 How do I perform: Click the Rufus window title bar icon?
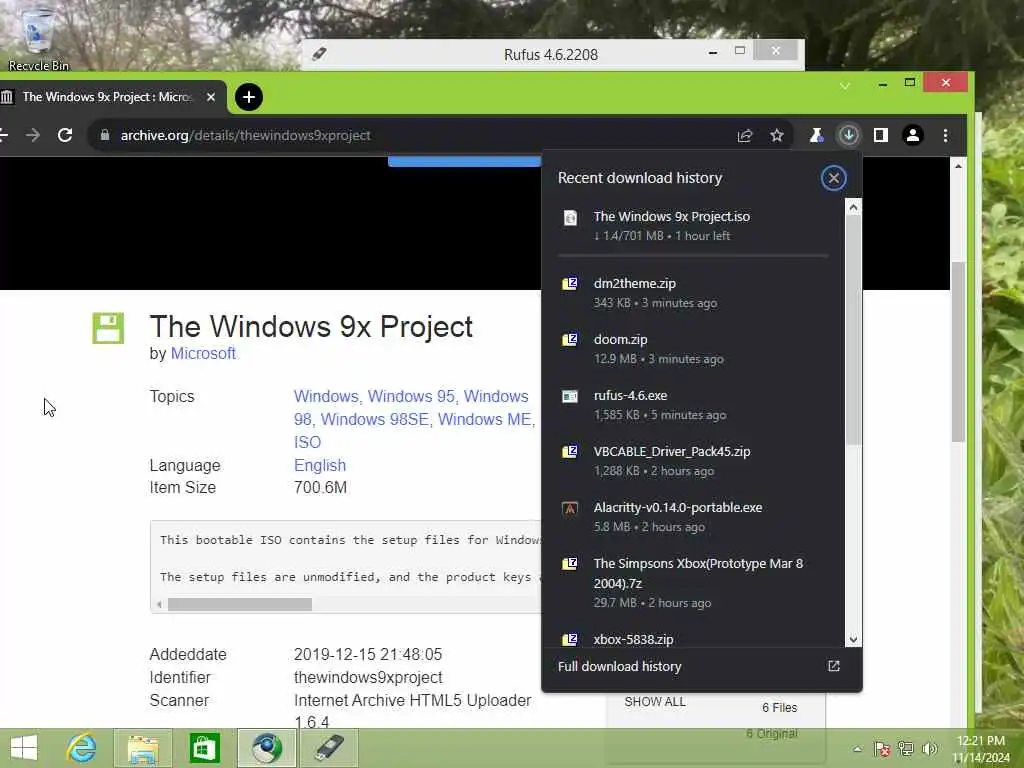pos(319,54)
